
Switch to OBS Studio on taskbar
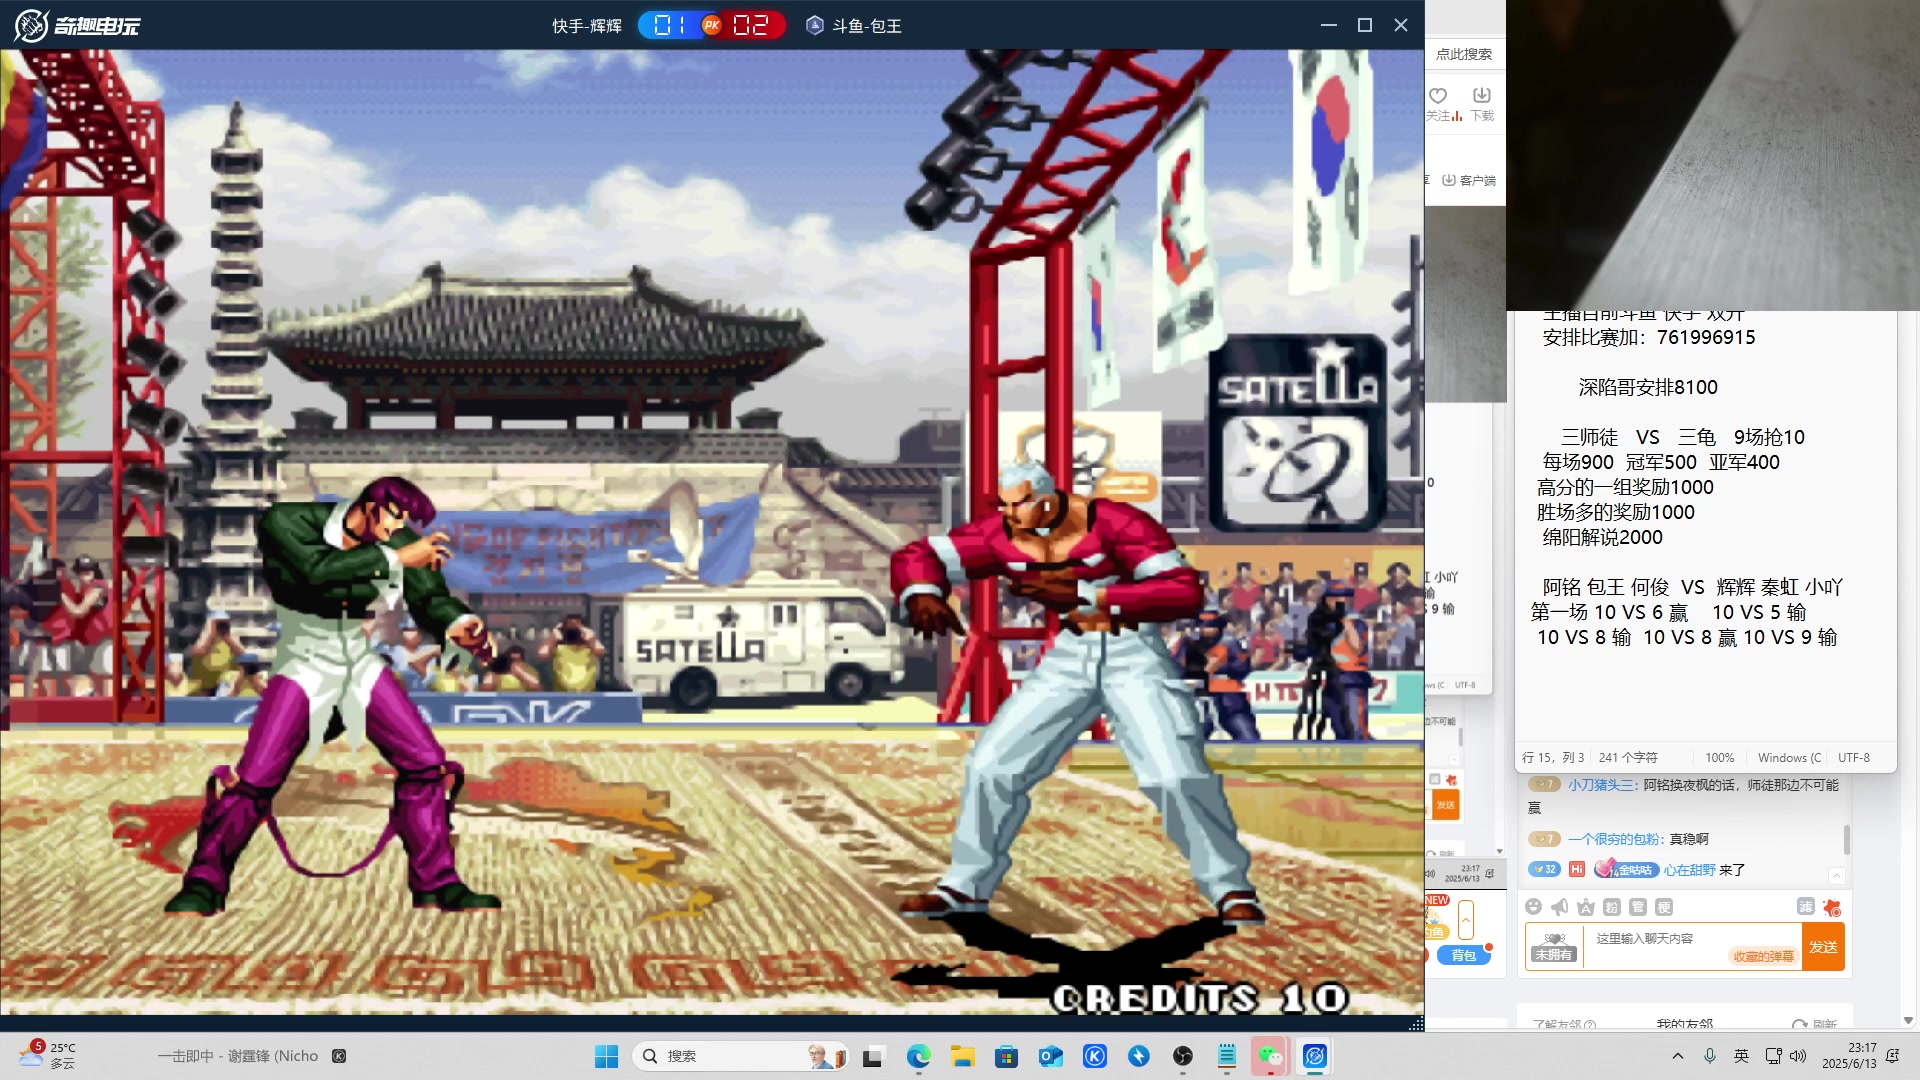point(1183,1056)
